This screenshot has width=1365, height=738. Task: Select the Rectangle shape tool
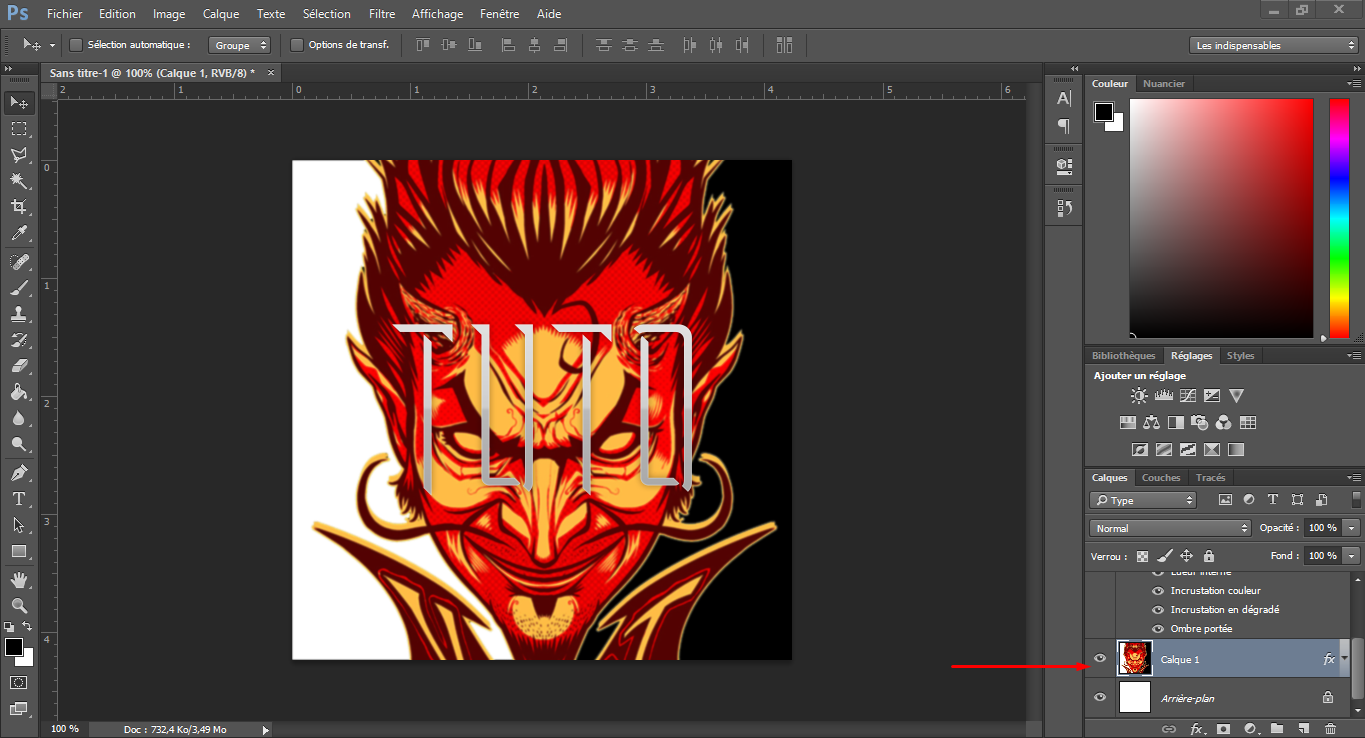pyautogui.click(x=19, y=551)
